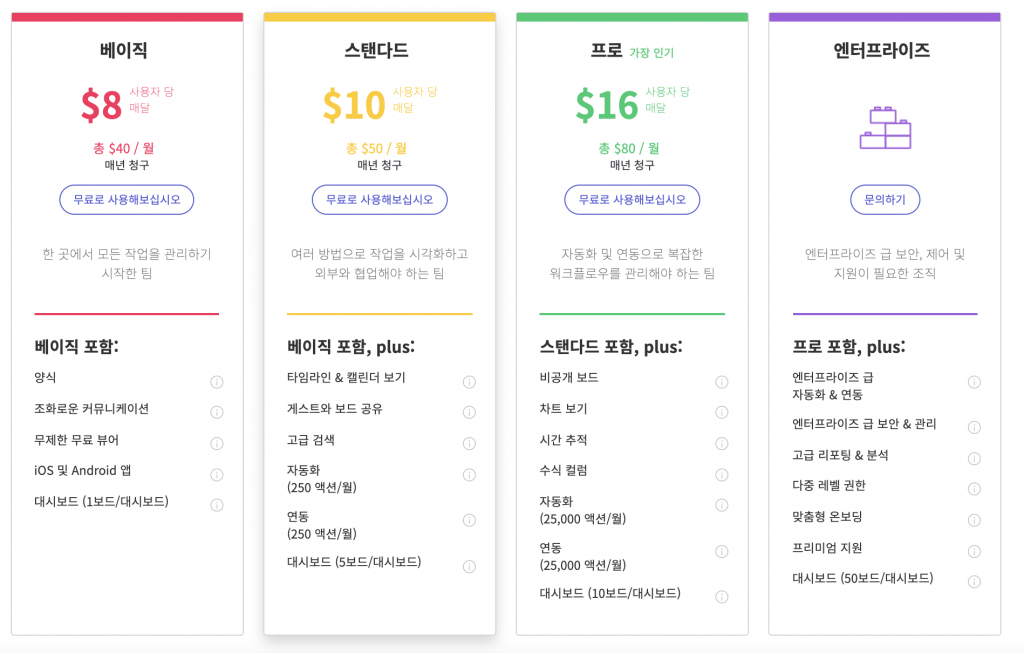This screenshot has height=653, width=1024.
Task: Start free trial for 스탠다드 plan
Action: click(380, 200)
